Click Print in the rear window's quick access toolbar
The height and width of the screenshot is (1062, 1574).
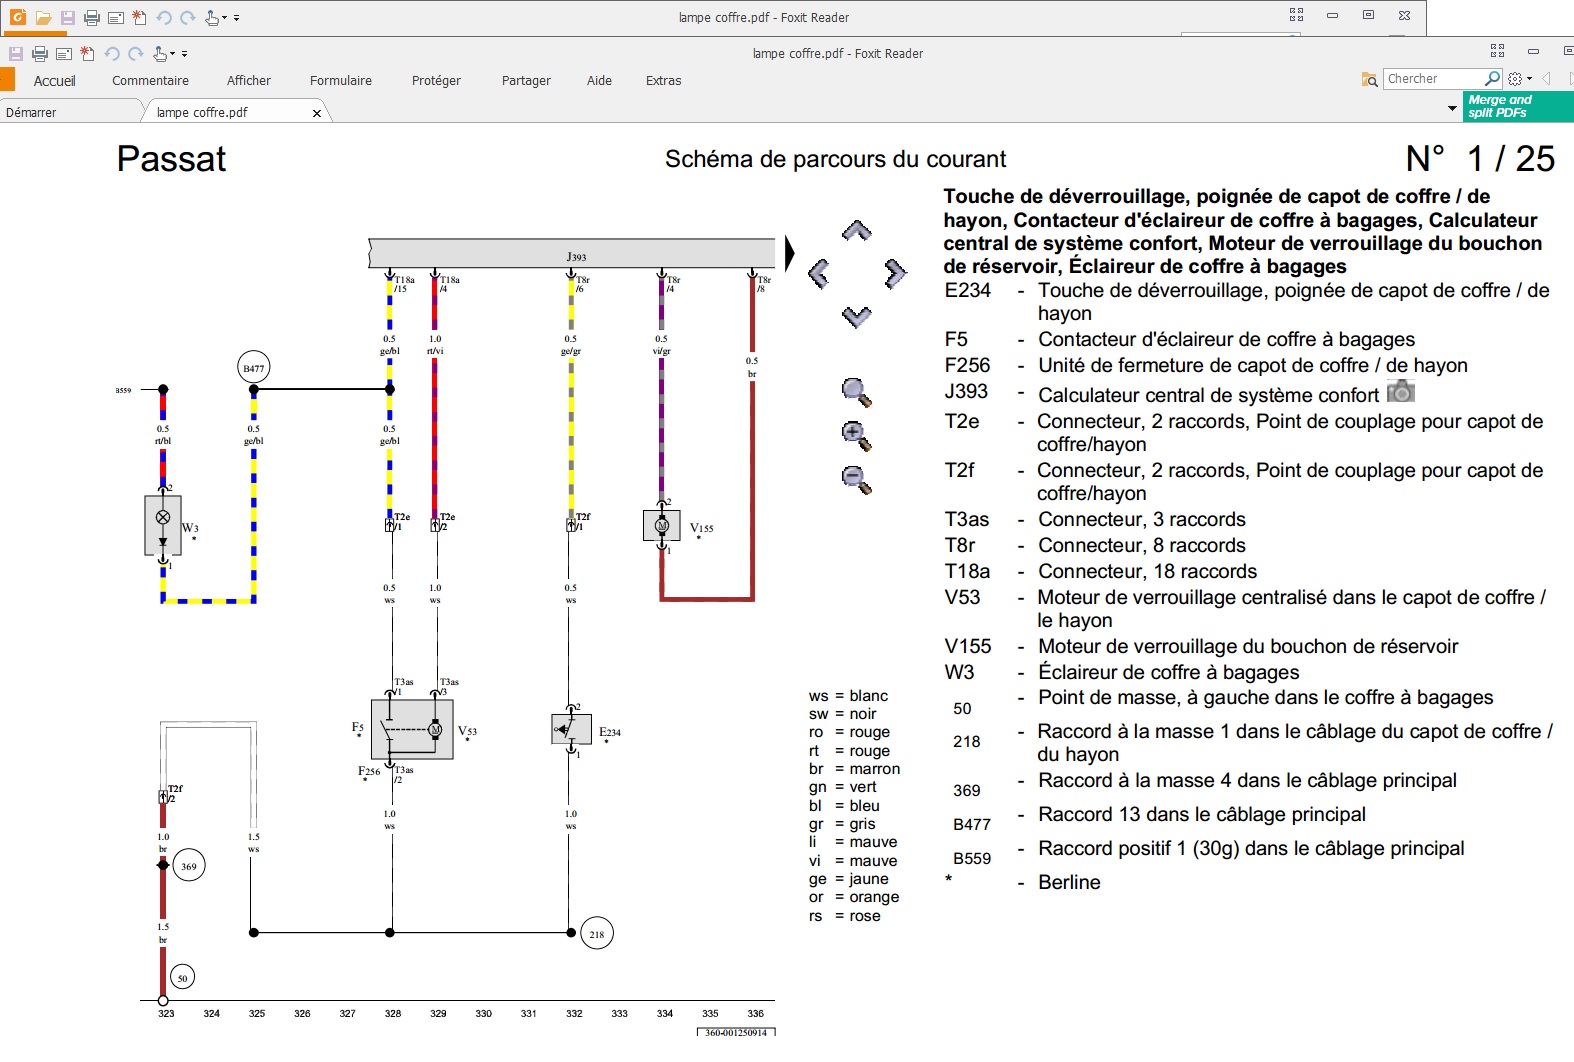(92, 18)
